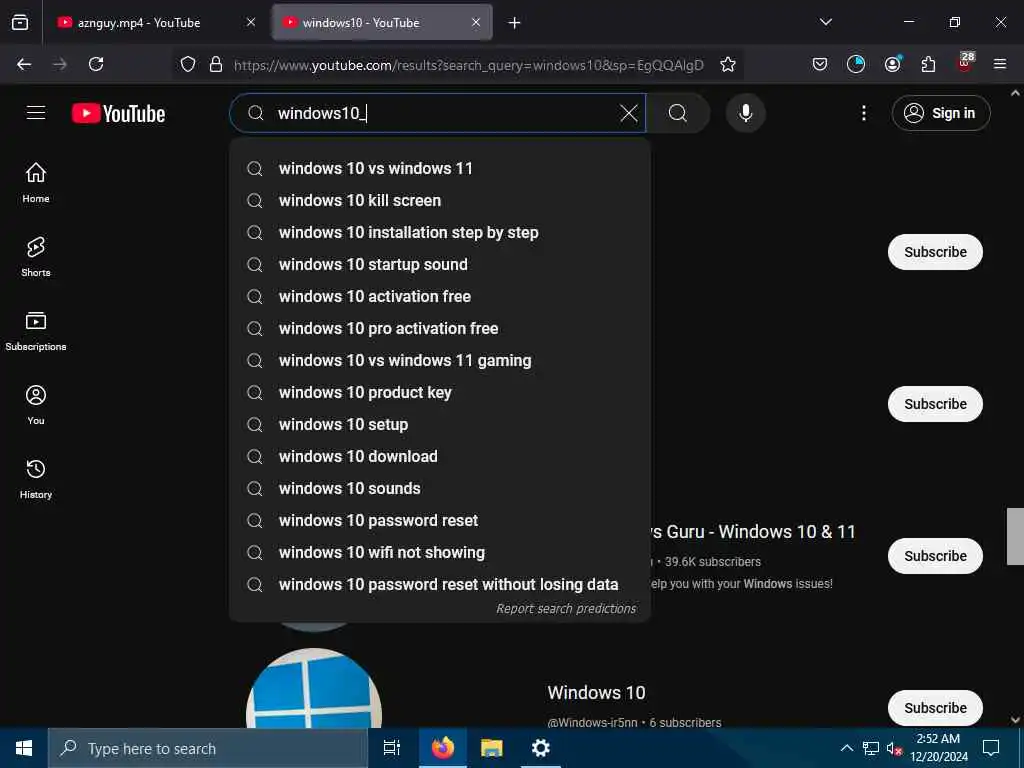Start voice search with the microphone icon

[x=745, y=114]
